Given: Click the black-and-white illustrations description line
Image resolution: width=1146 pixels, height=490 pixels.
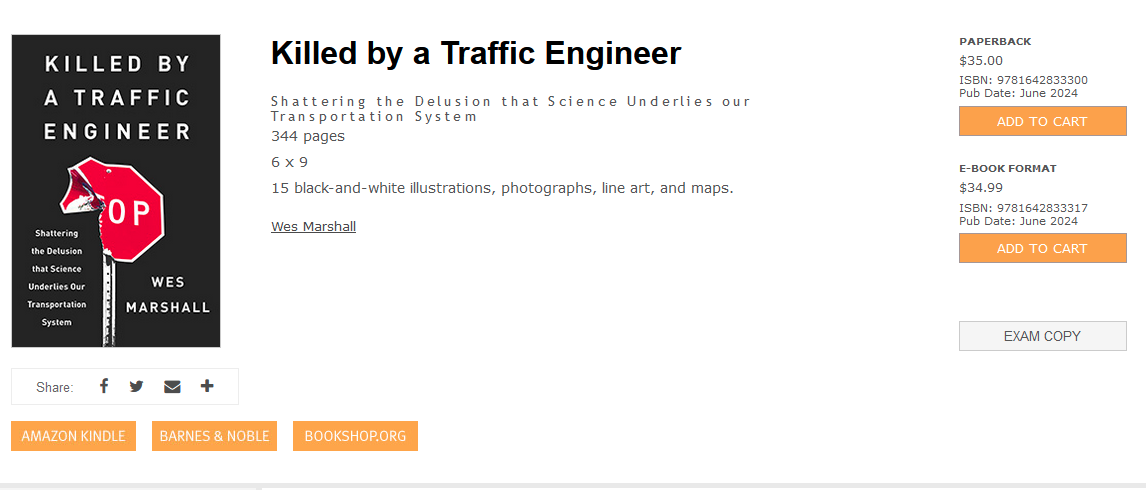Looking at the screenshot, I should tap(502, 188).
